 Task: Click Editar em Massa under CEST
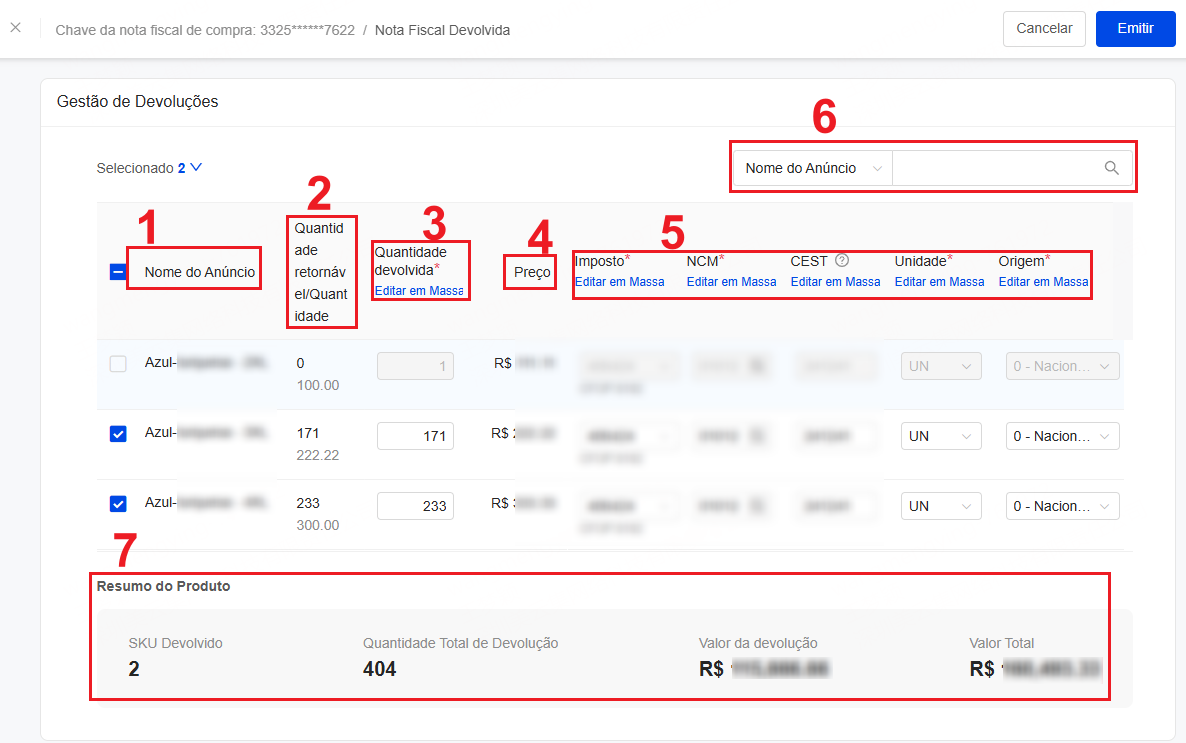835,281
